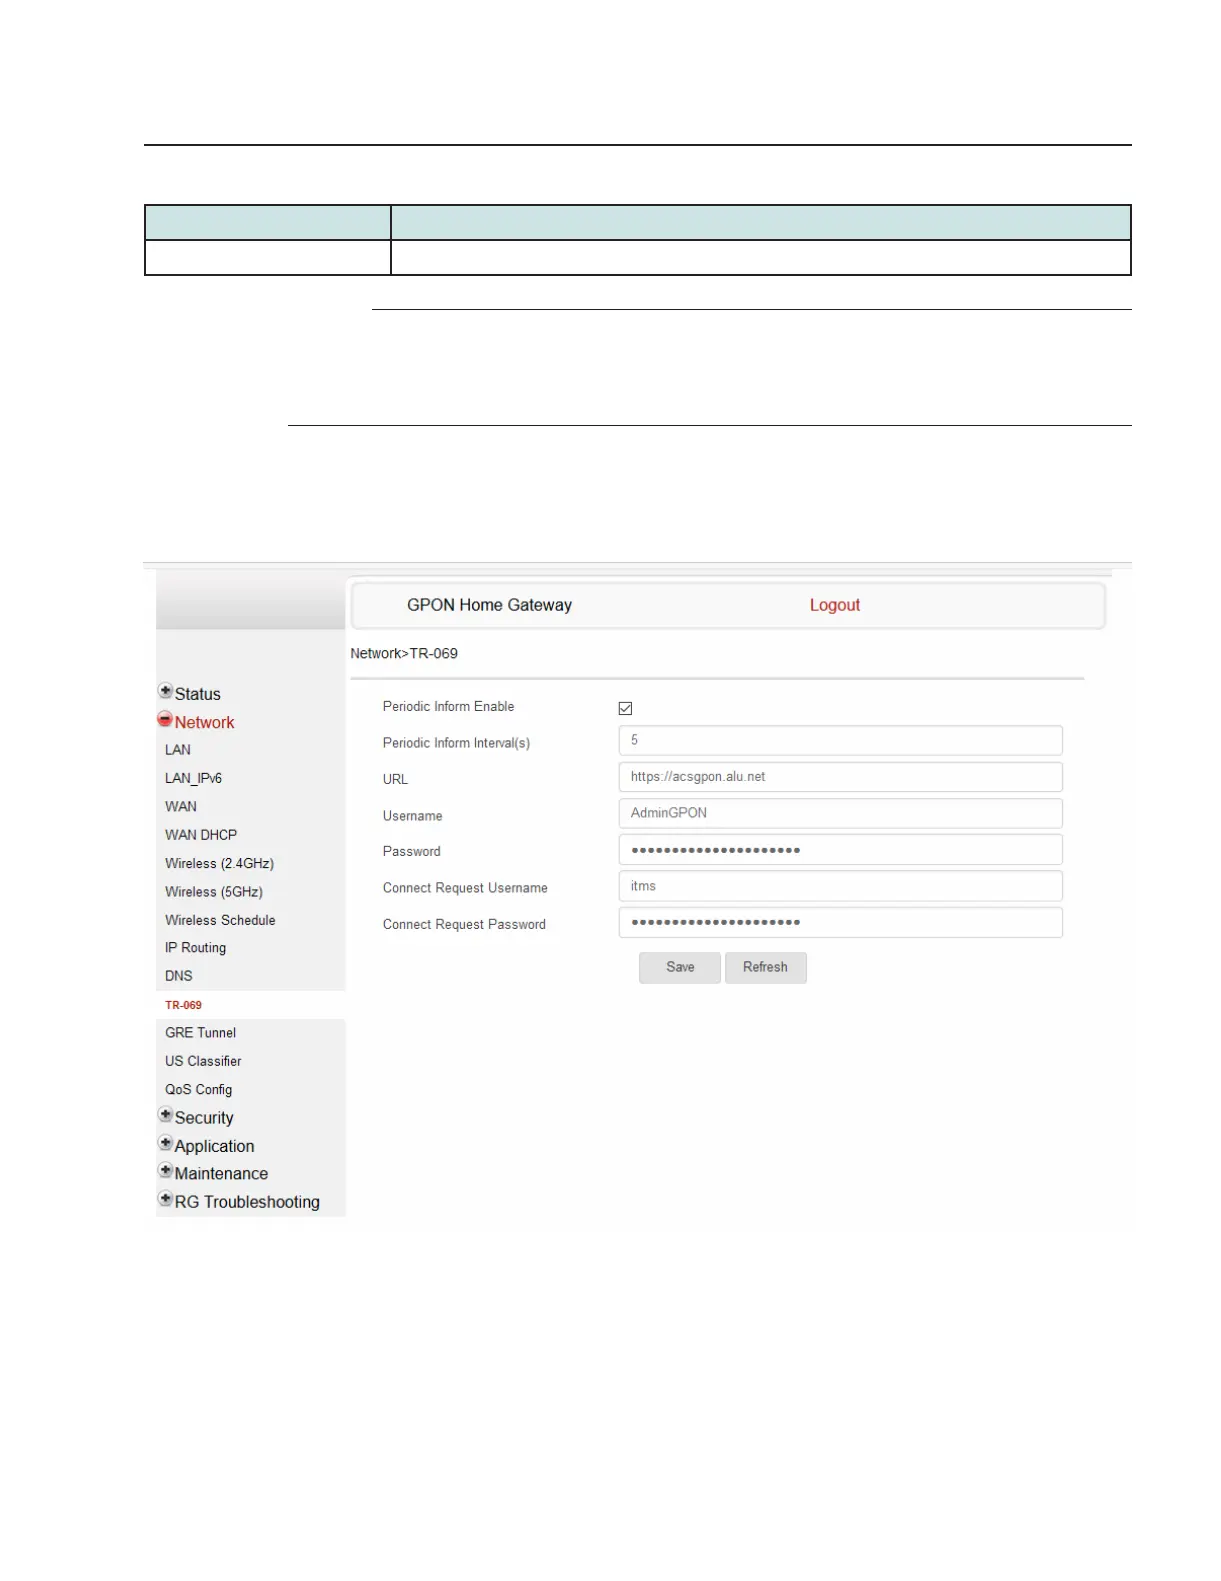
Task: Open the LAN_IPv6 page
Action: pyautogui.click(x=194, y=778)
